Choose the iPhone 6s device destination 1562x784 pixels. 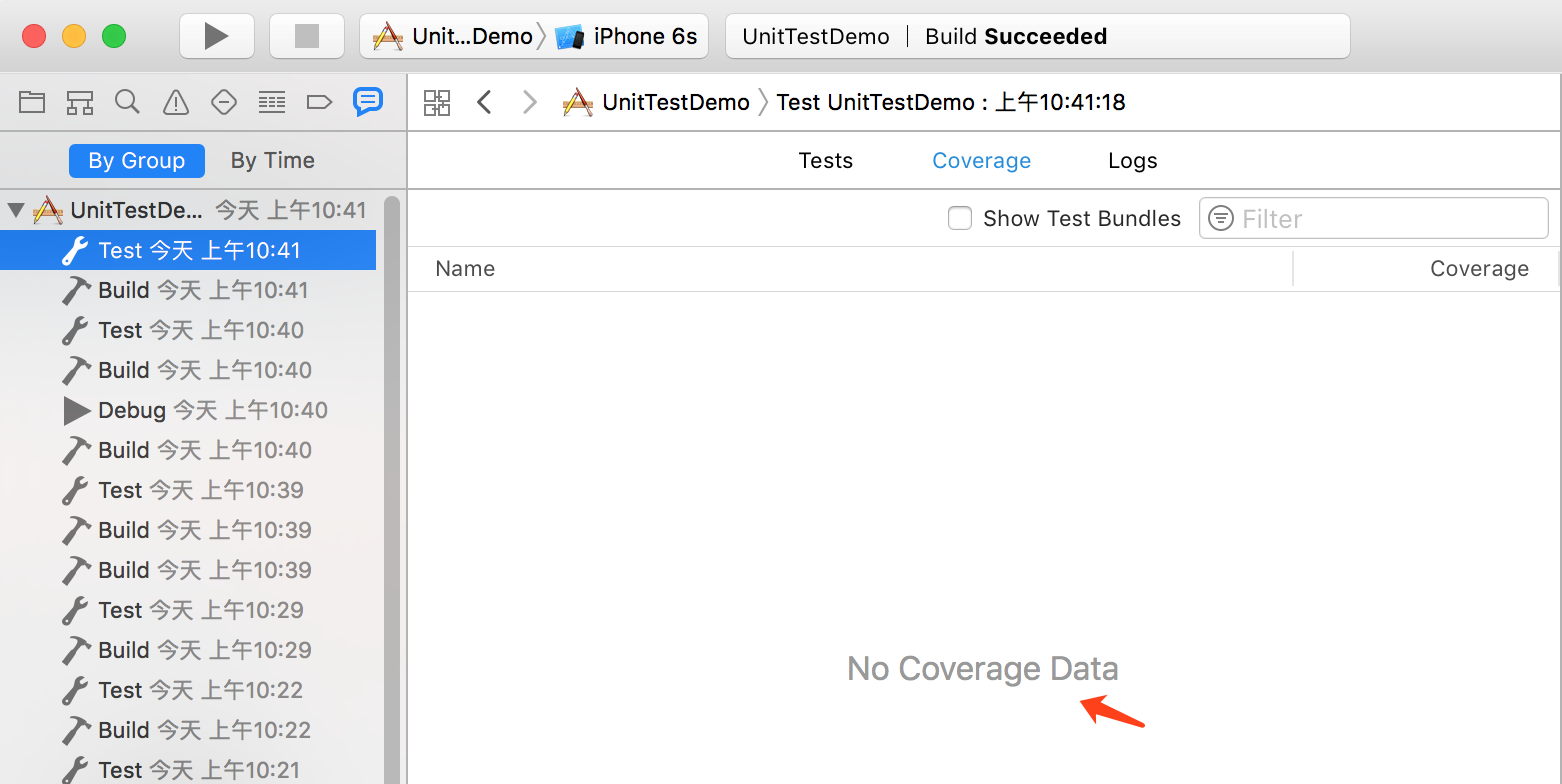pyautogui.click(x=627, y=37)
